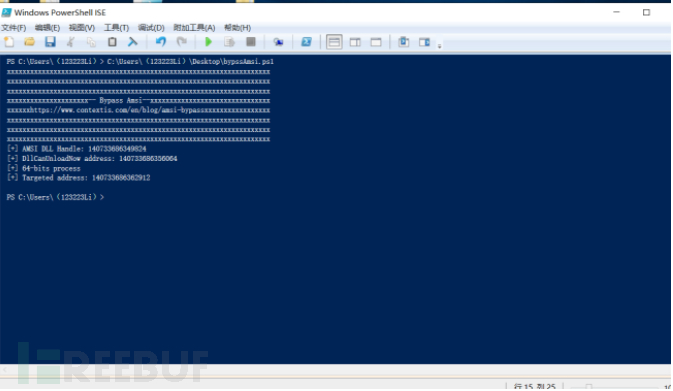Expand the 附加工具(A) menu
This screenshot has height=391, width=673.
click(x=194, y=28)
